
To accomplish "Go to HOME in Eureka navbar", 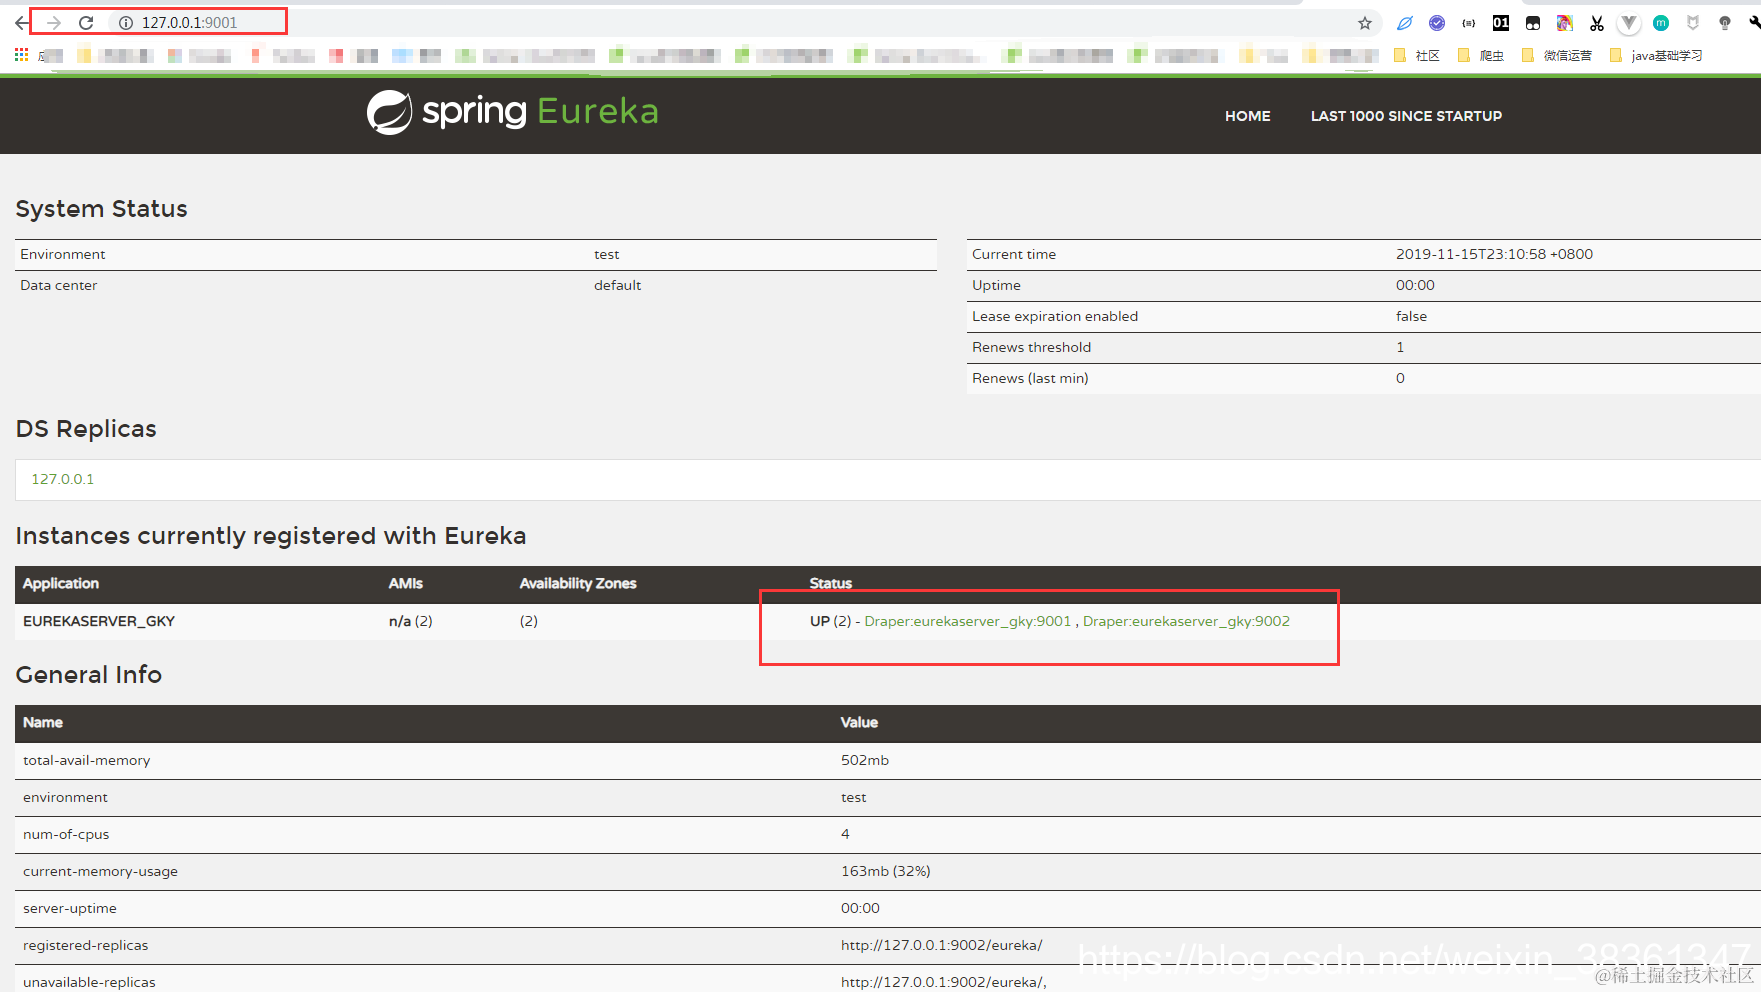I will (x=1248, y=116).
